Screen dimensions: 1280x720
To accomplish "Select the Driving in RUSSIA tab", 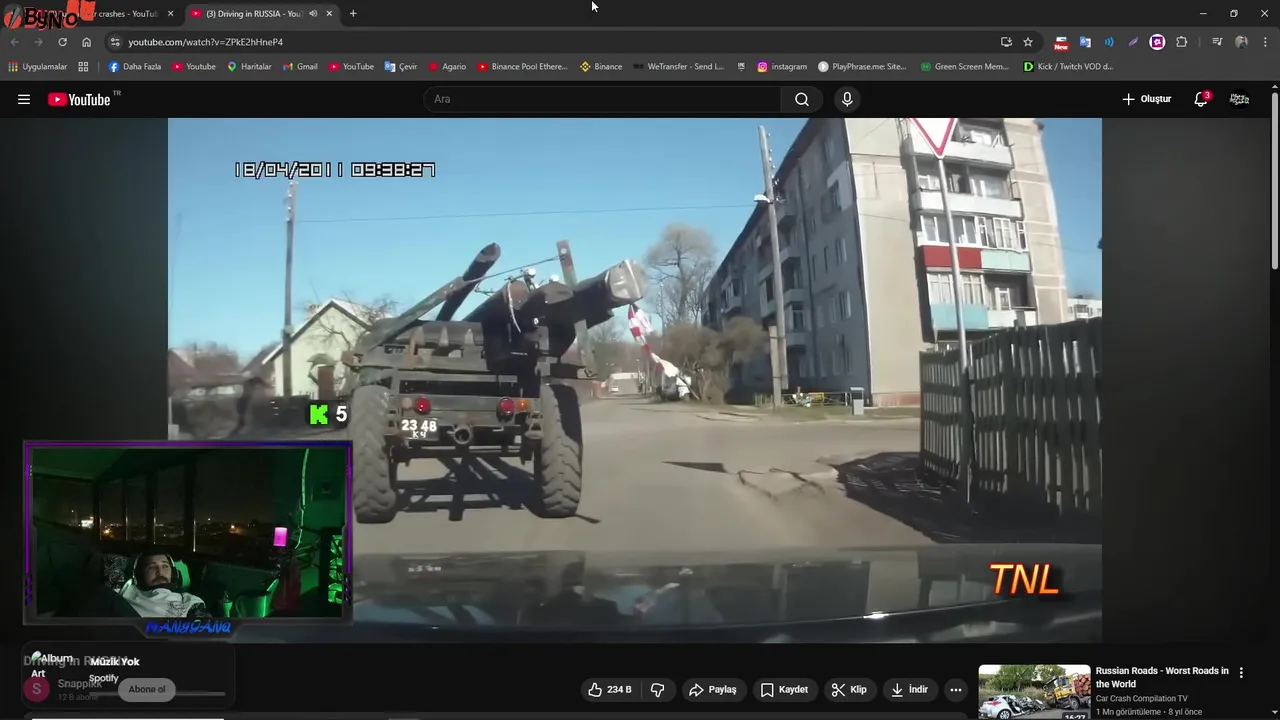I will 254,13.
